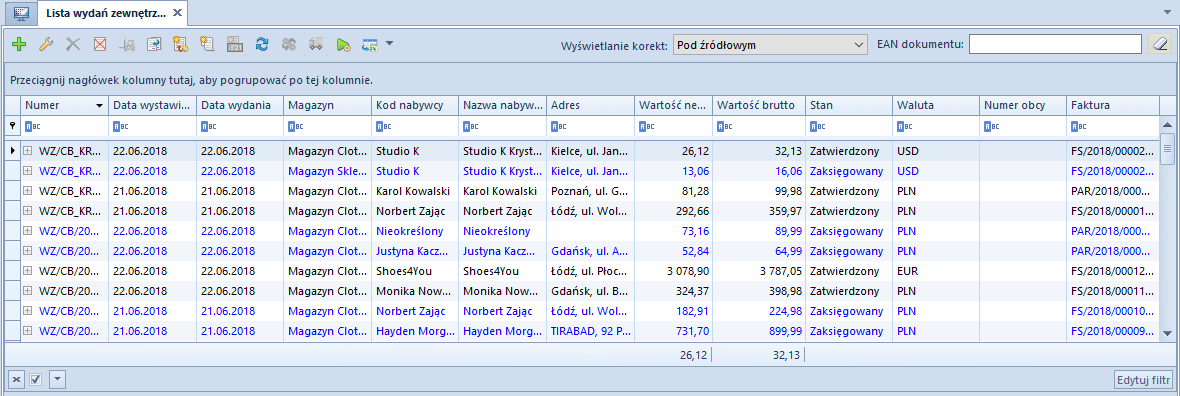Click the green play icon with gear

click(x=343, y=45)
